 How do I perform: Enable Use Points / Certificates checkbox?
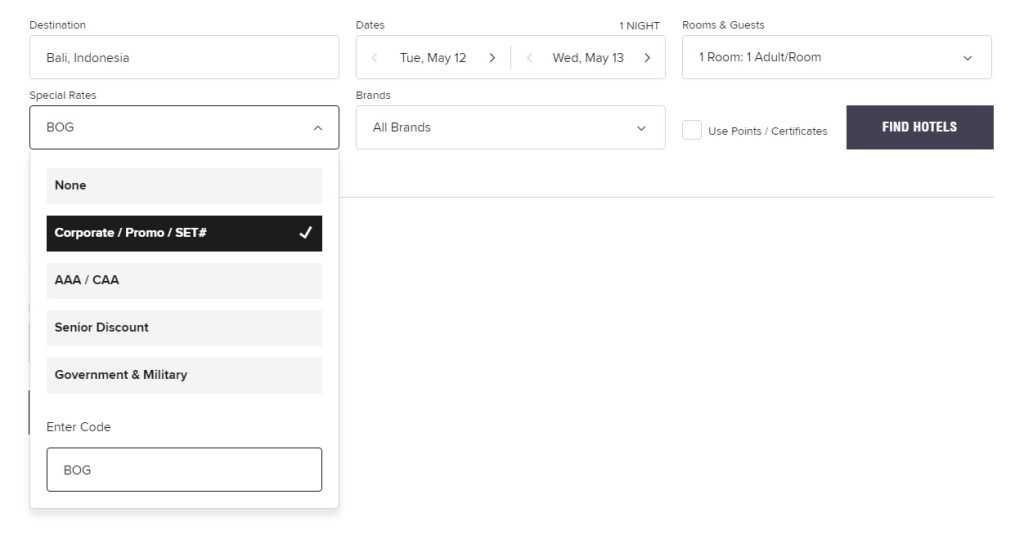pos(692,130)
